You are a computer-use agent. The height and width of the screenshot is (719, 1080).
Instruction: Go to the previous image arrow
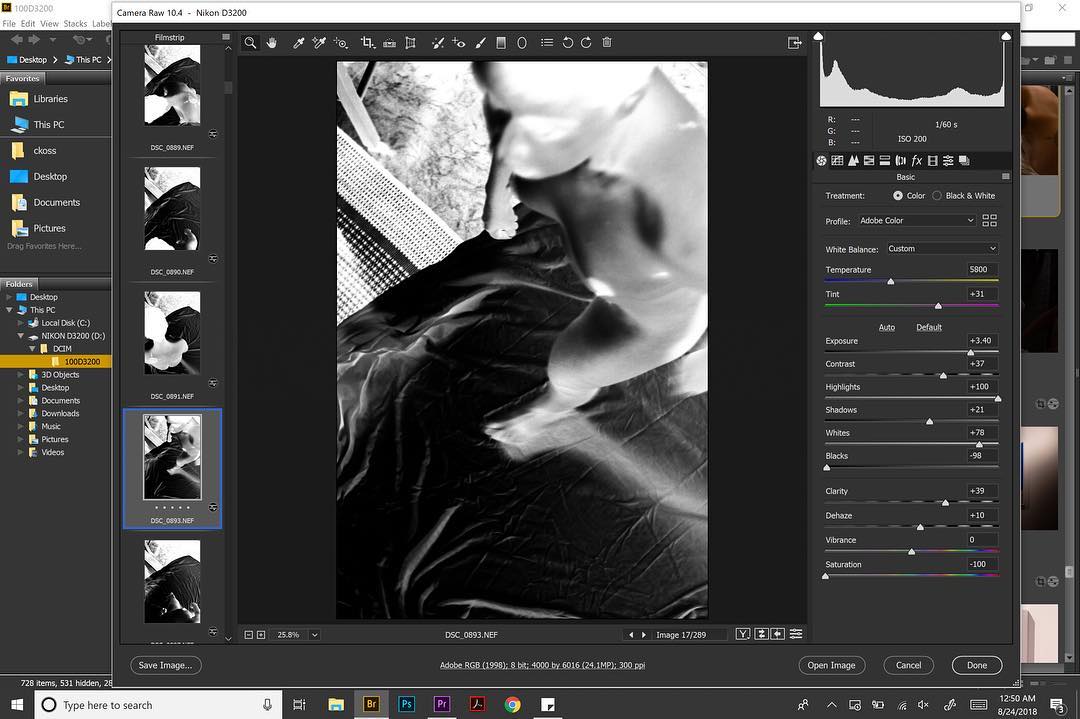click(631, 635)
